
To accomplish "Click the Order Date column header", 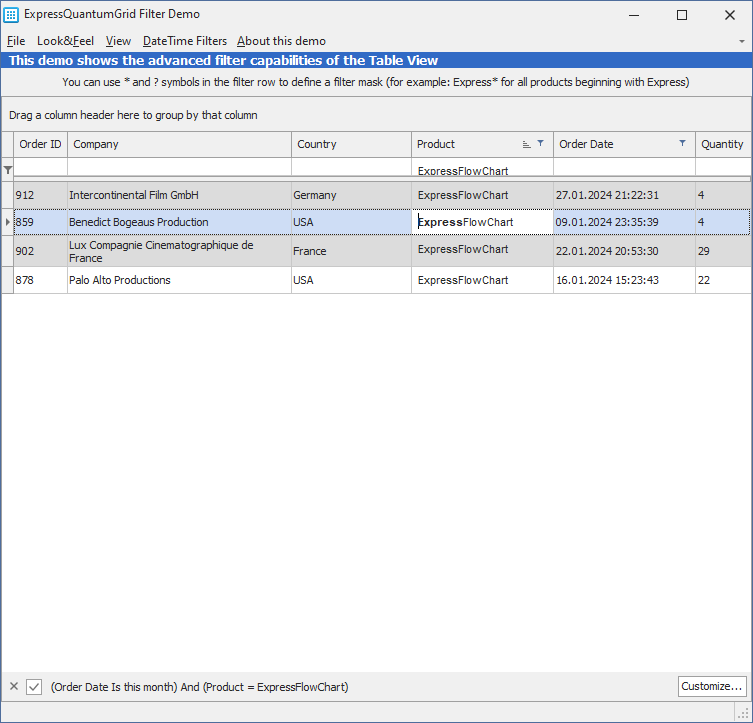I will [624, 144].
